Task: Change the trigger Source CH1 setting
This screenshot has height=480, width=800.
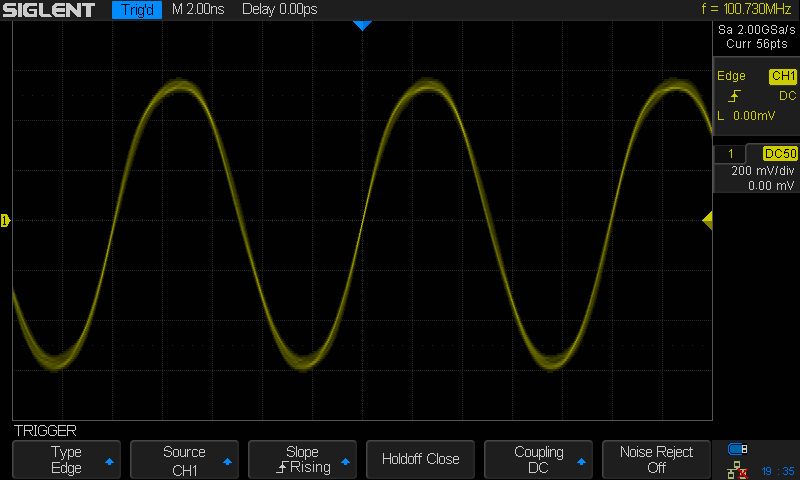Action: click(x=184, y=460)
